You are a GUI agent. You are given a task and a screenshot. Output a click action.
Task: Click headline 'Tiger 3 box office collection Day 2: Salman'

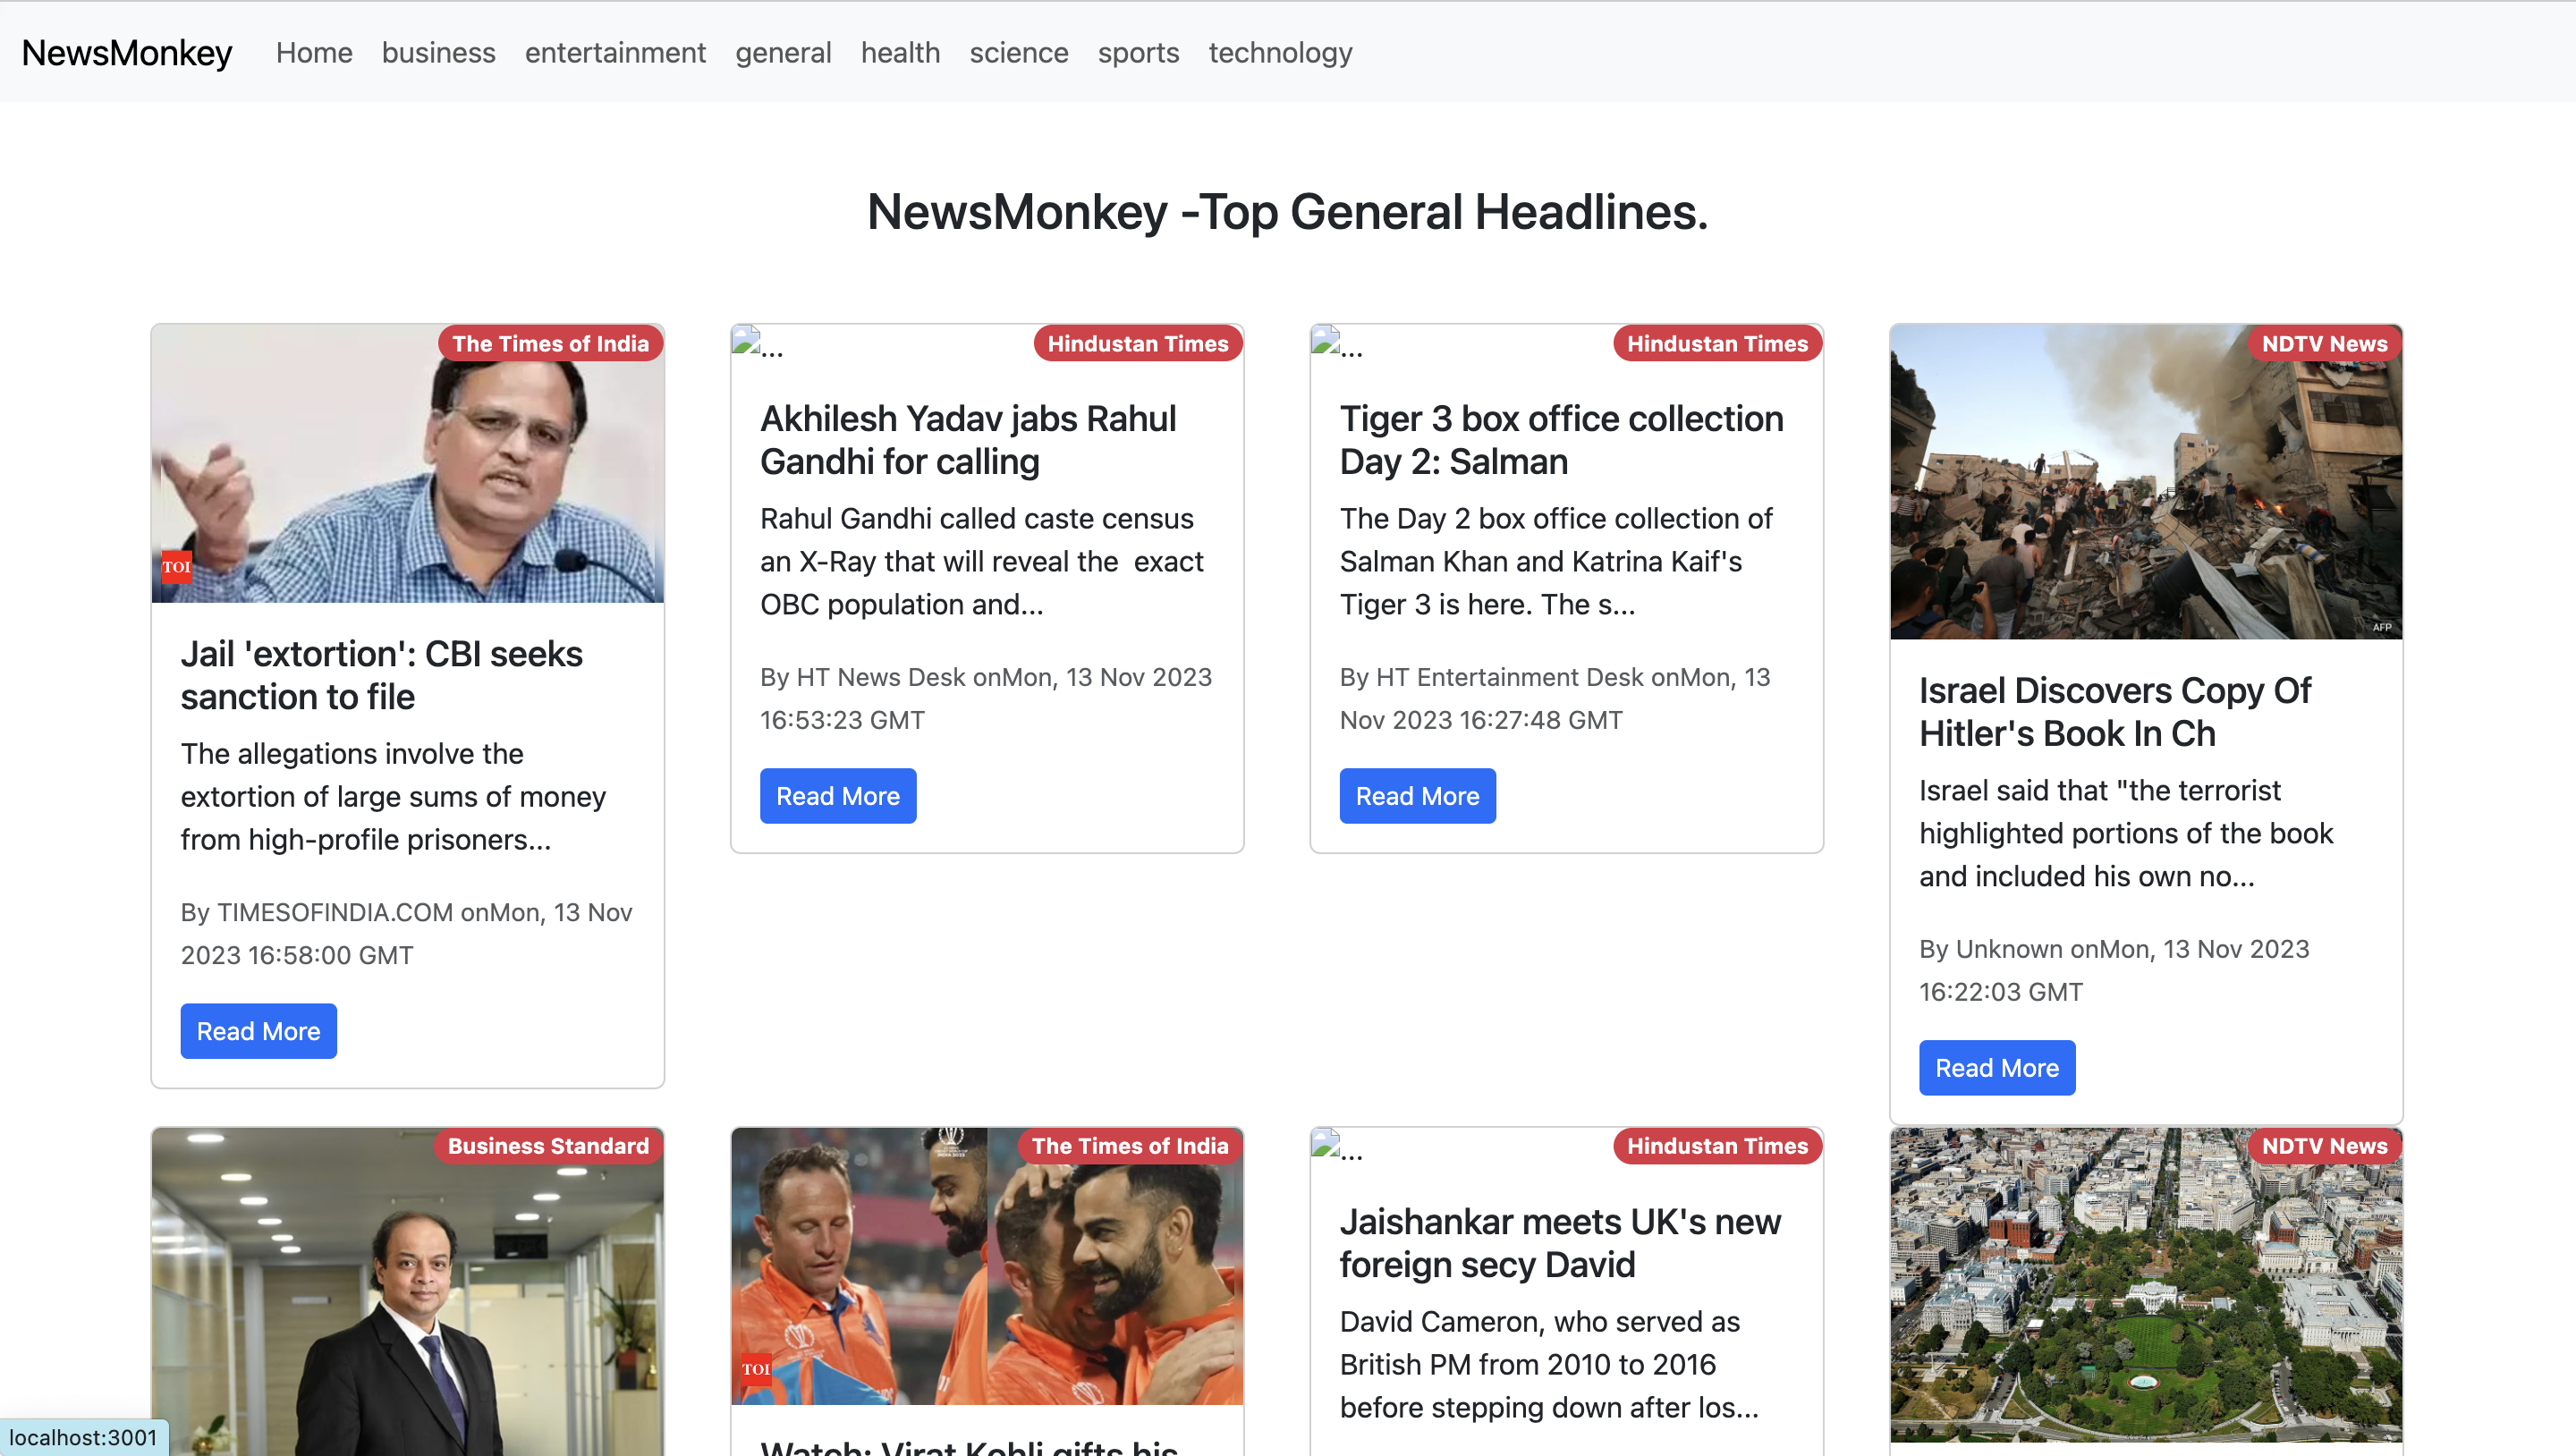(1561, 439)
